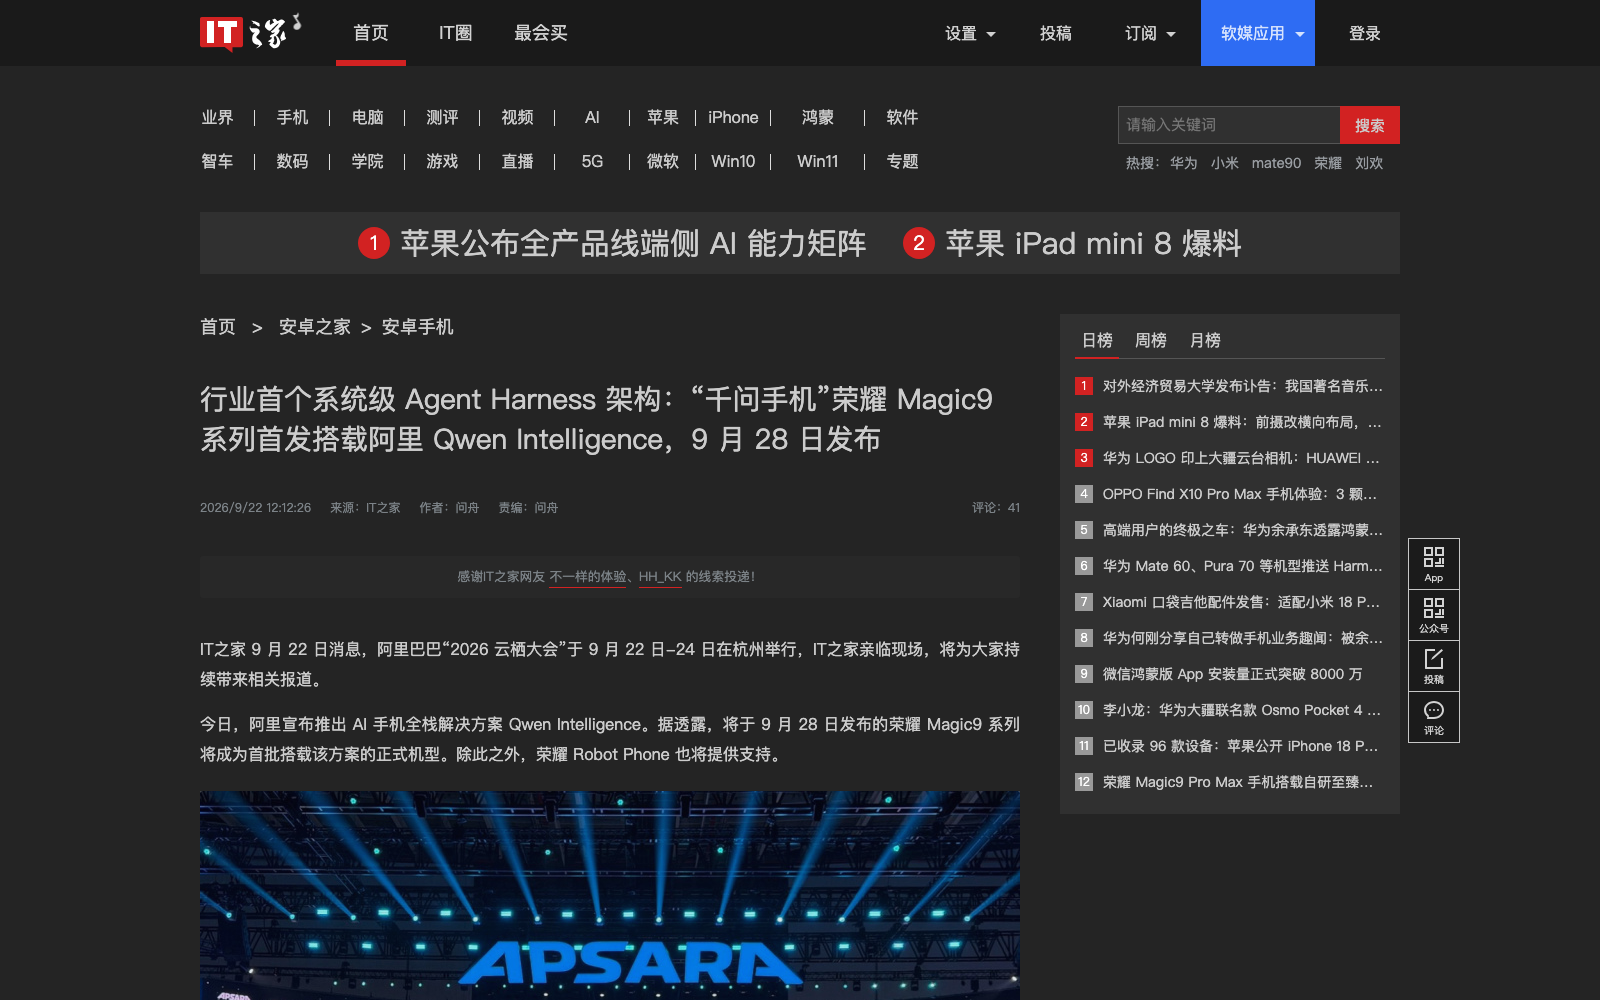Click the IT之家 logo
Screen dimensions: 1600x1000
pyautogui.click(x=250, y=32)
